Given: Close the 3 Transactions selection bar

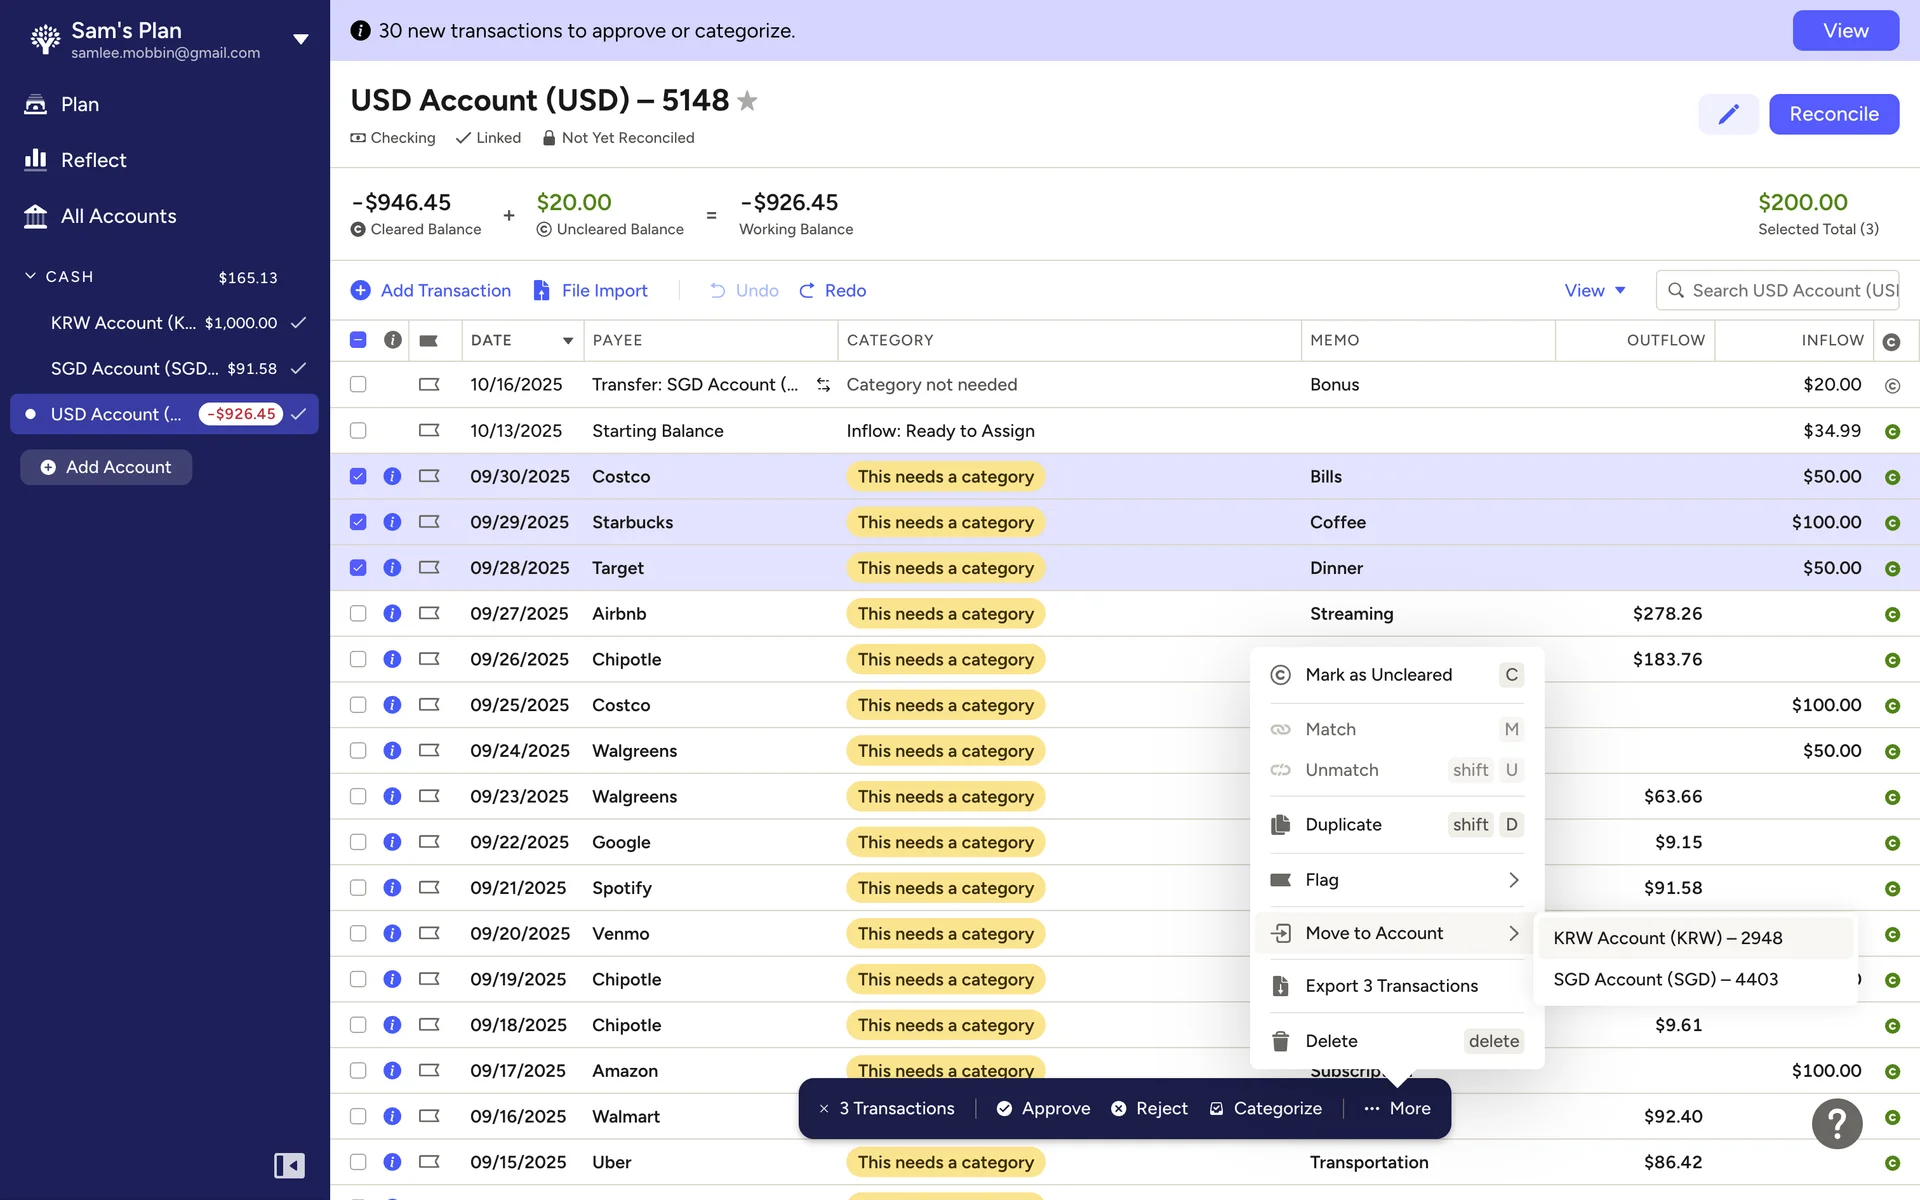Looking at the screenshot, I should (824, 1108).
